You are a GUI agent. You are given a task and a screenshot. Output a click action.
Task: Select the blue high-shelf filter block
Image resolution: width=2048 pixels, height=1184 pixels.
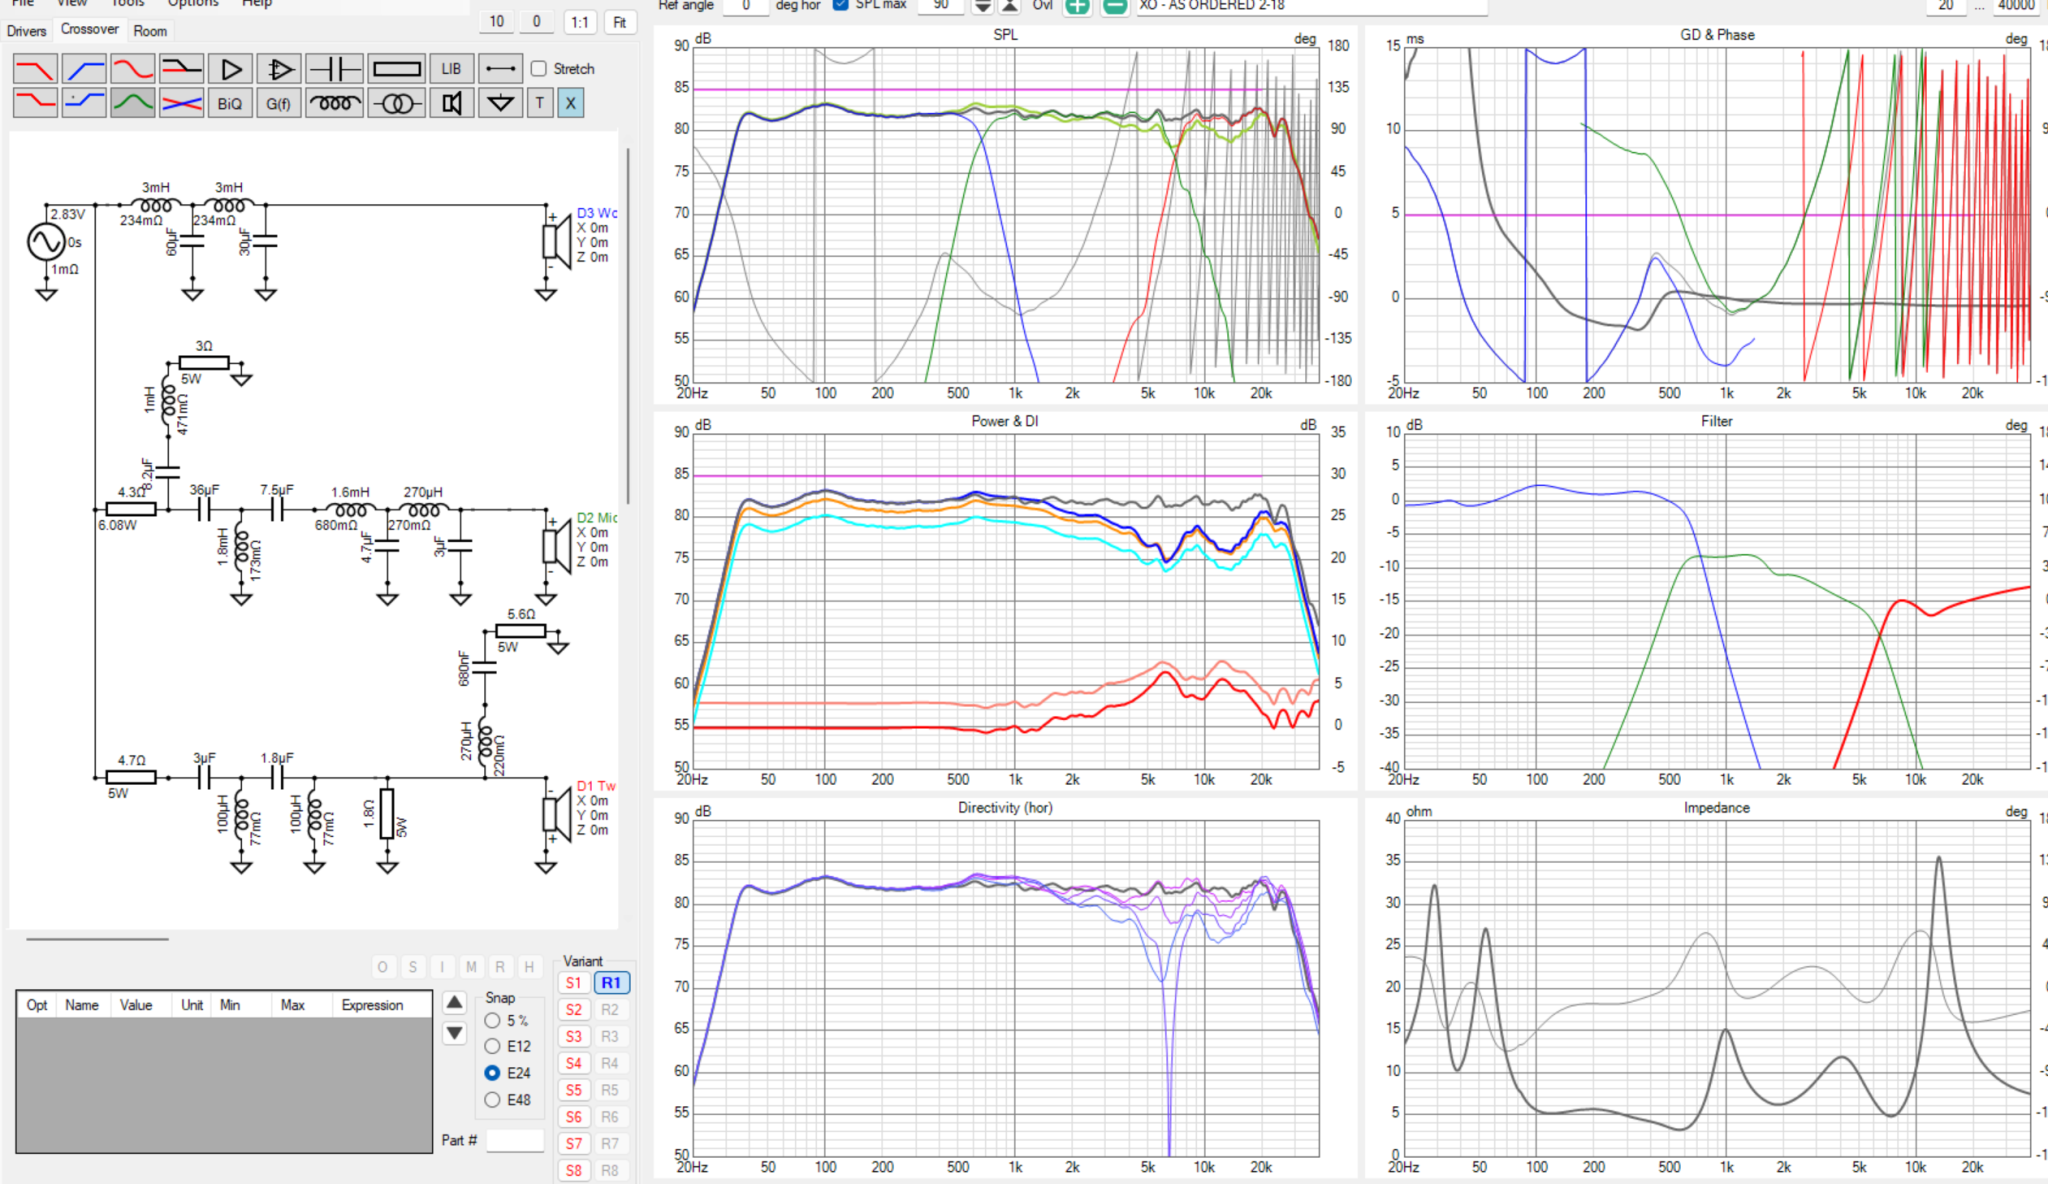pyautogui.click(x=84, y=103)
